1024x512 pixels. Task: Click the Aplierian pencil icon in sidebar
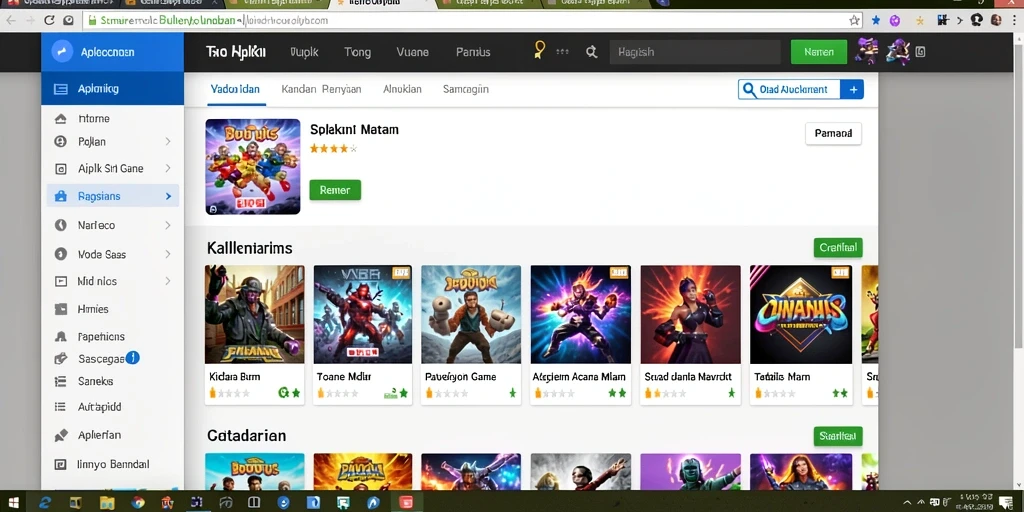tap(61, 435)
